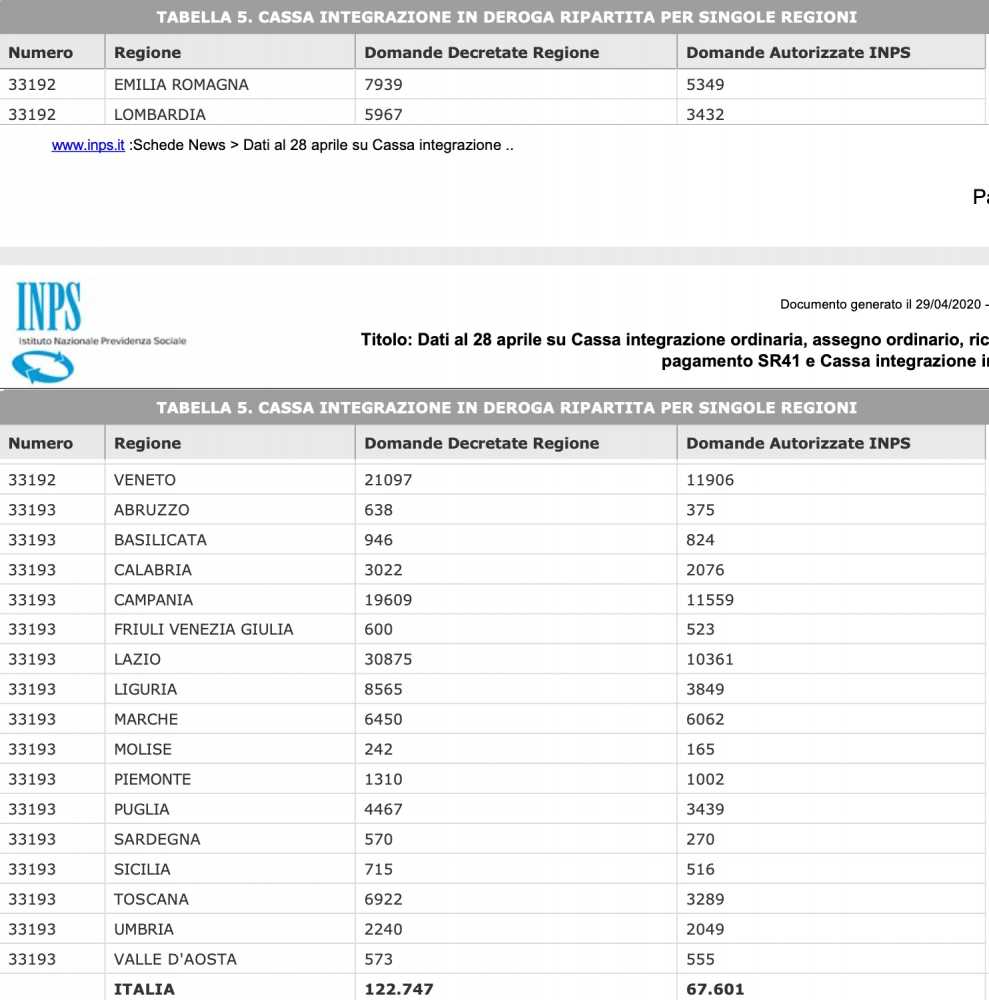
Task: Click Liguria's decreed value 8565
Action: point(383,689)
